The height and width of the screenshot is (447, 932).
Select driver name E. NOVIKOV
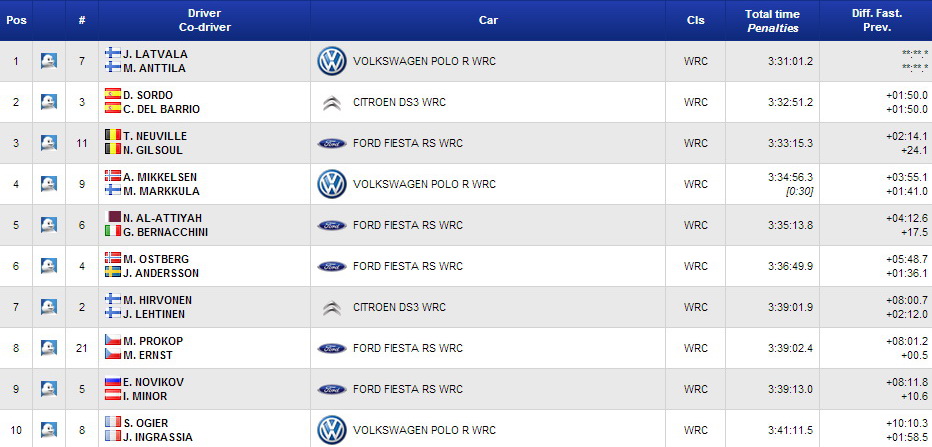point(153,382)
